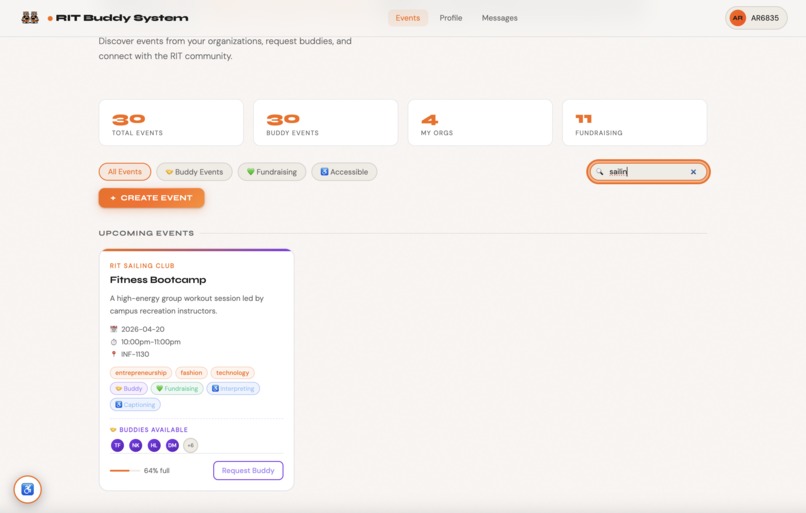Switch to the Events tab
Screen dimensions: 806x513
point(408,18)
